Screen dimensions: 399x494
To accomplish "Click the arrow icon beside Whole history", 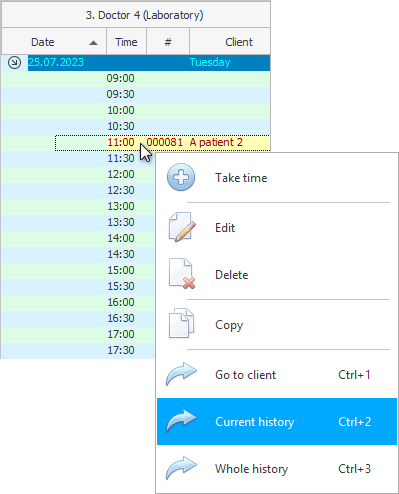I will pyautogui.click(x=181, y=468).
